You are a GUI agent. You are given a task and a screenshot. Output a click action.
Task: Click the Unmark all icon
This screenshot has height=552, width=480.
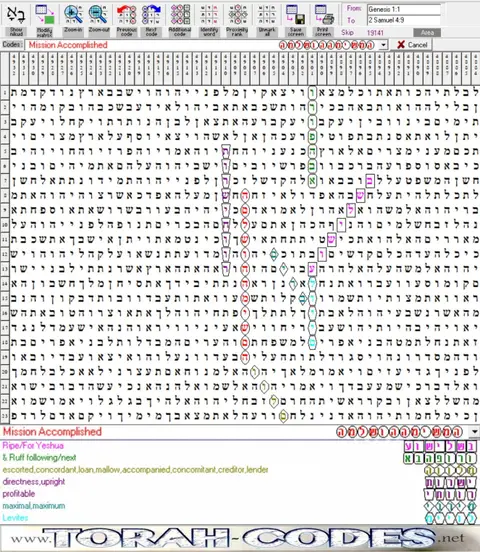tap(267, 14)
